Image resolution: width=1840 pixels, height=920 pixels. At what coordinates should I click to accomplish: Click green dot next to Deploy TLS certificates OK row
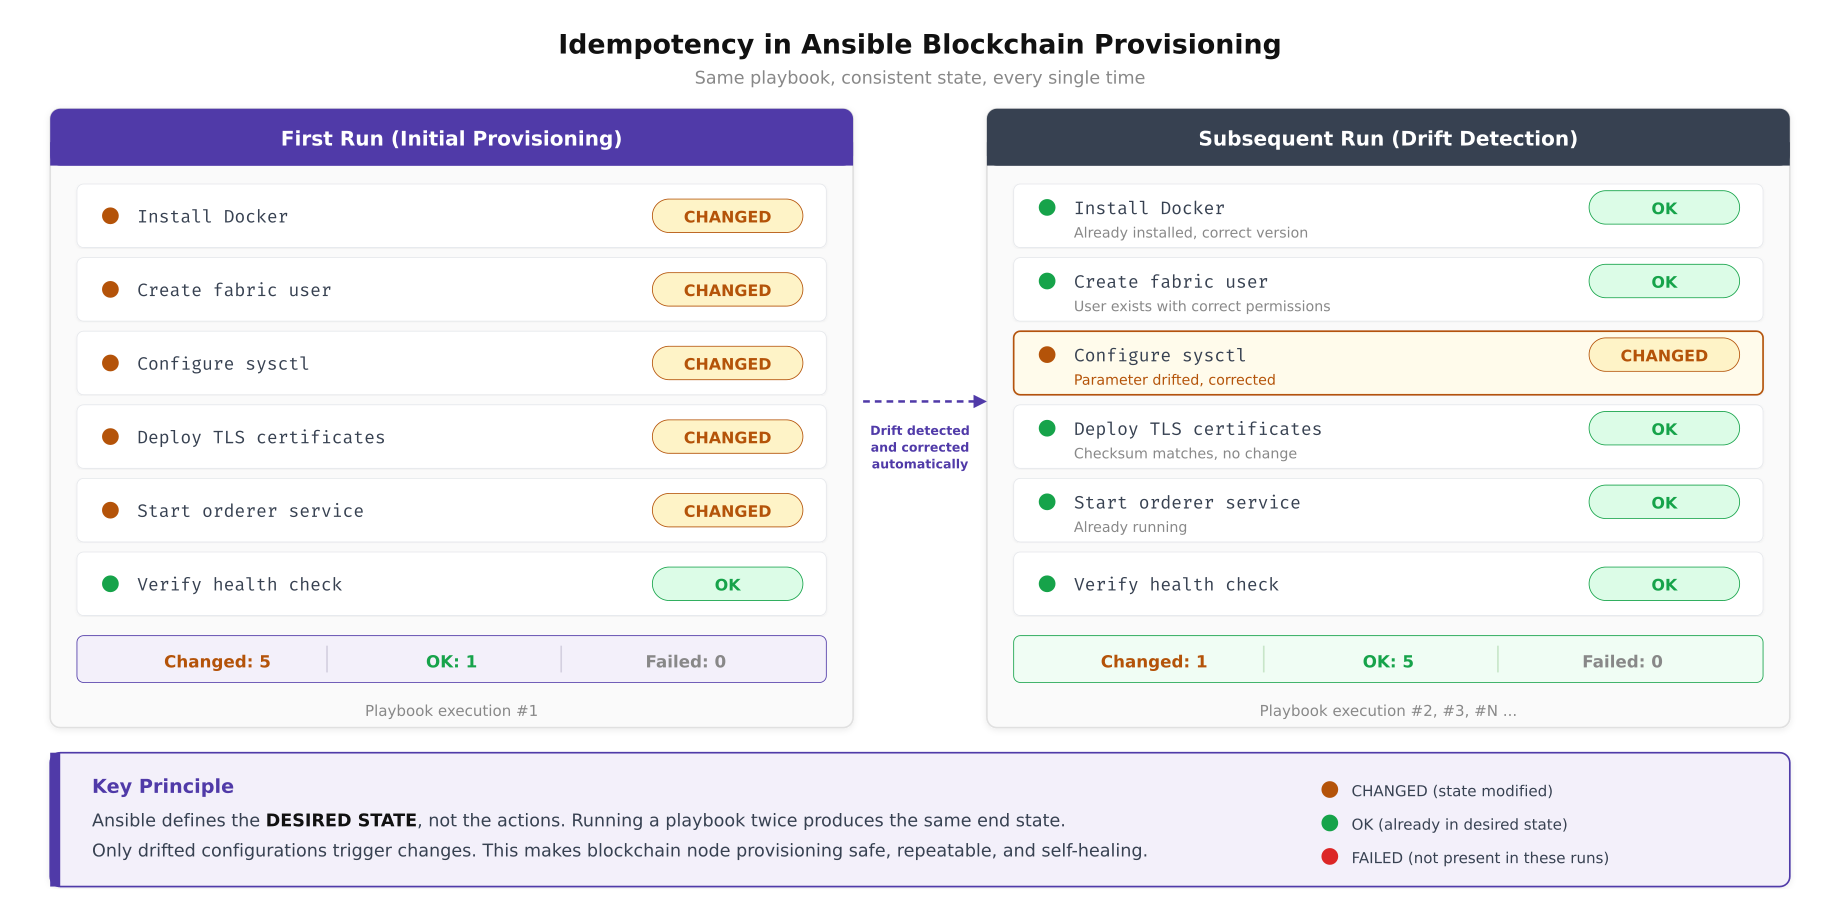point(1047,429)
